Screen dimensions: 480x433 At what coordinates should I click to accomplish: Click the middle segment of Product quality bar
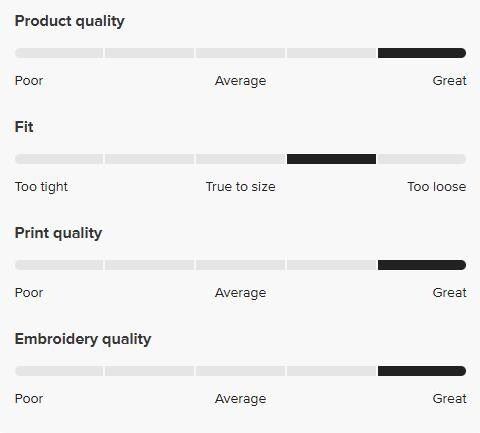tap(240, 53)
